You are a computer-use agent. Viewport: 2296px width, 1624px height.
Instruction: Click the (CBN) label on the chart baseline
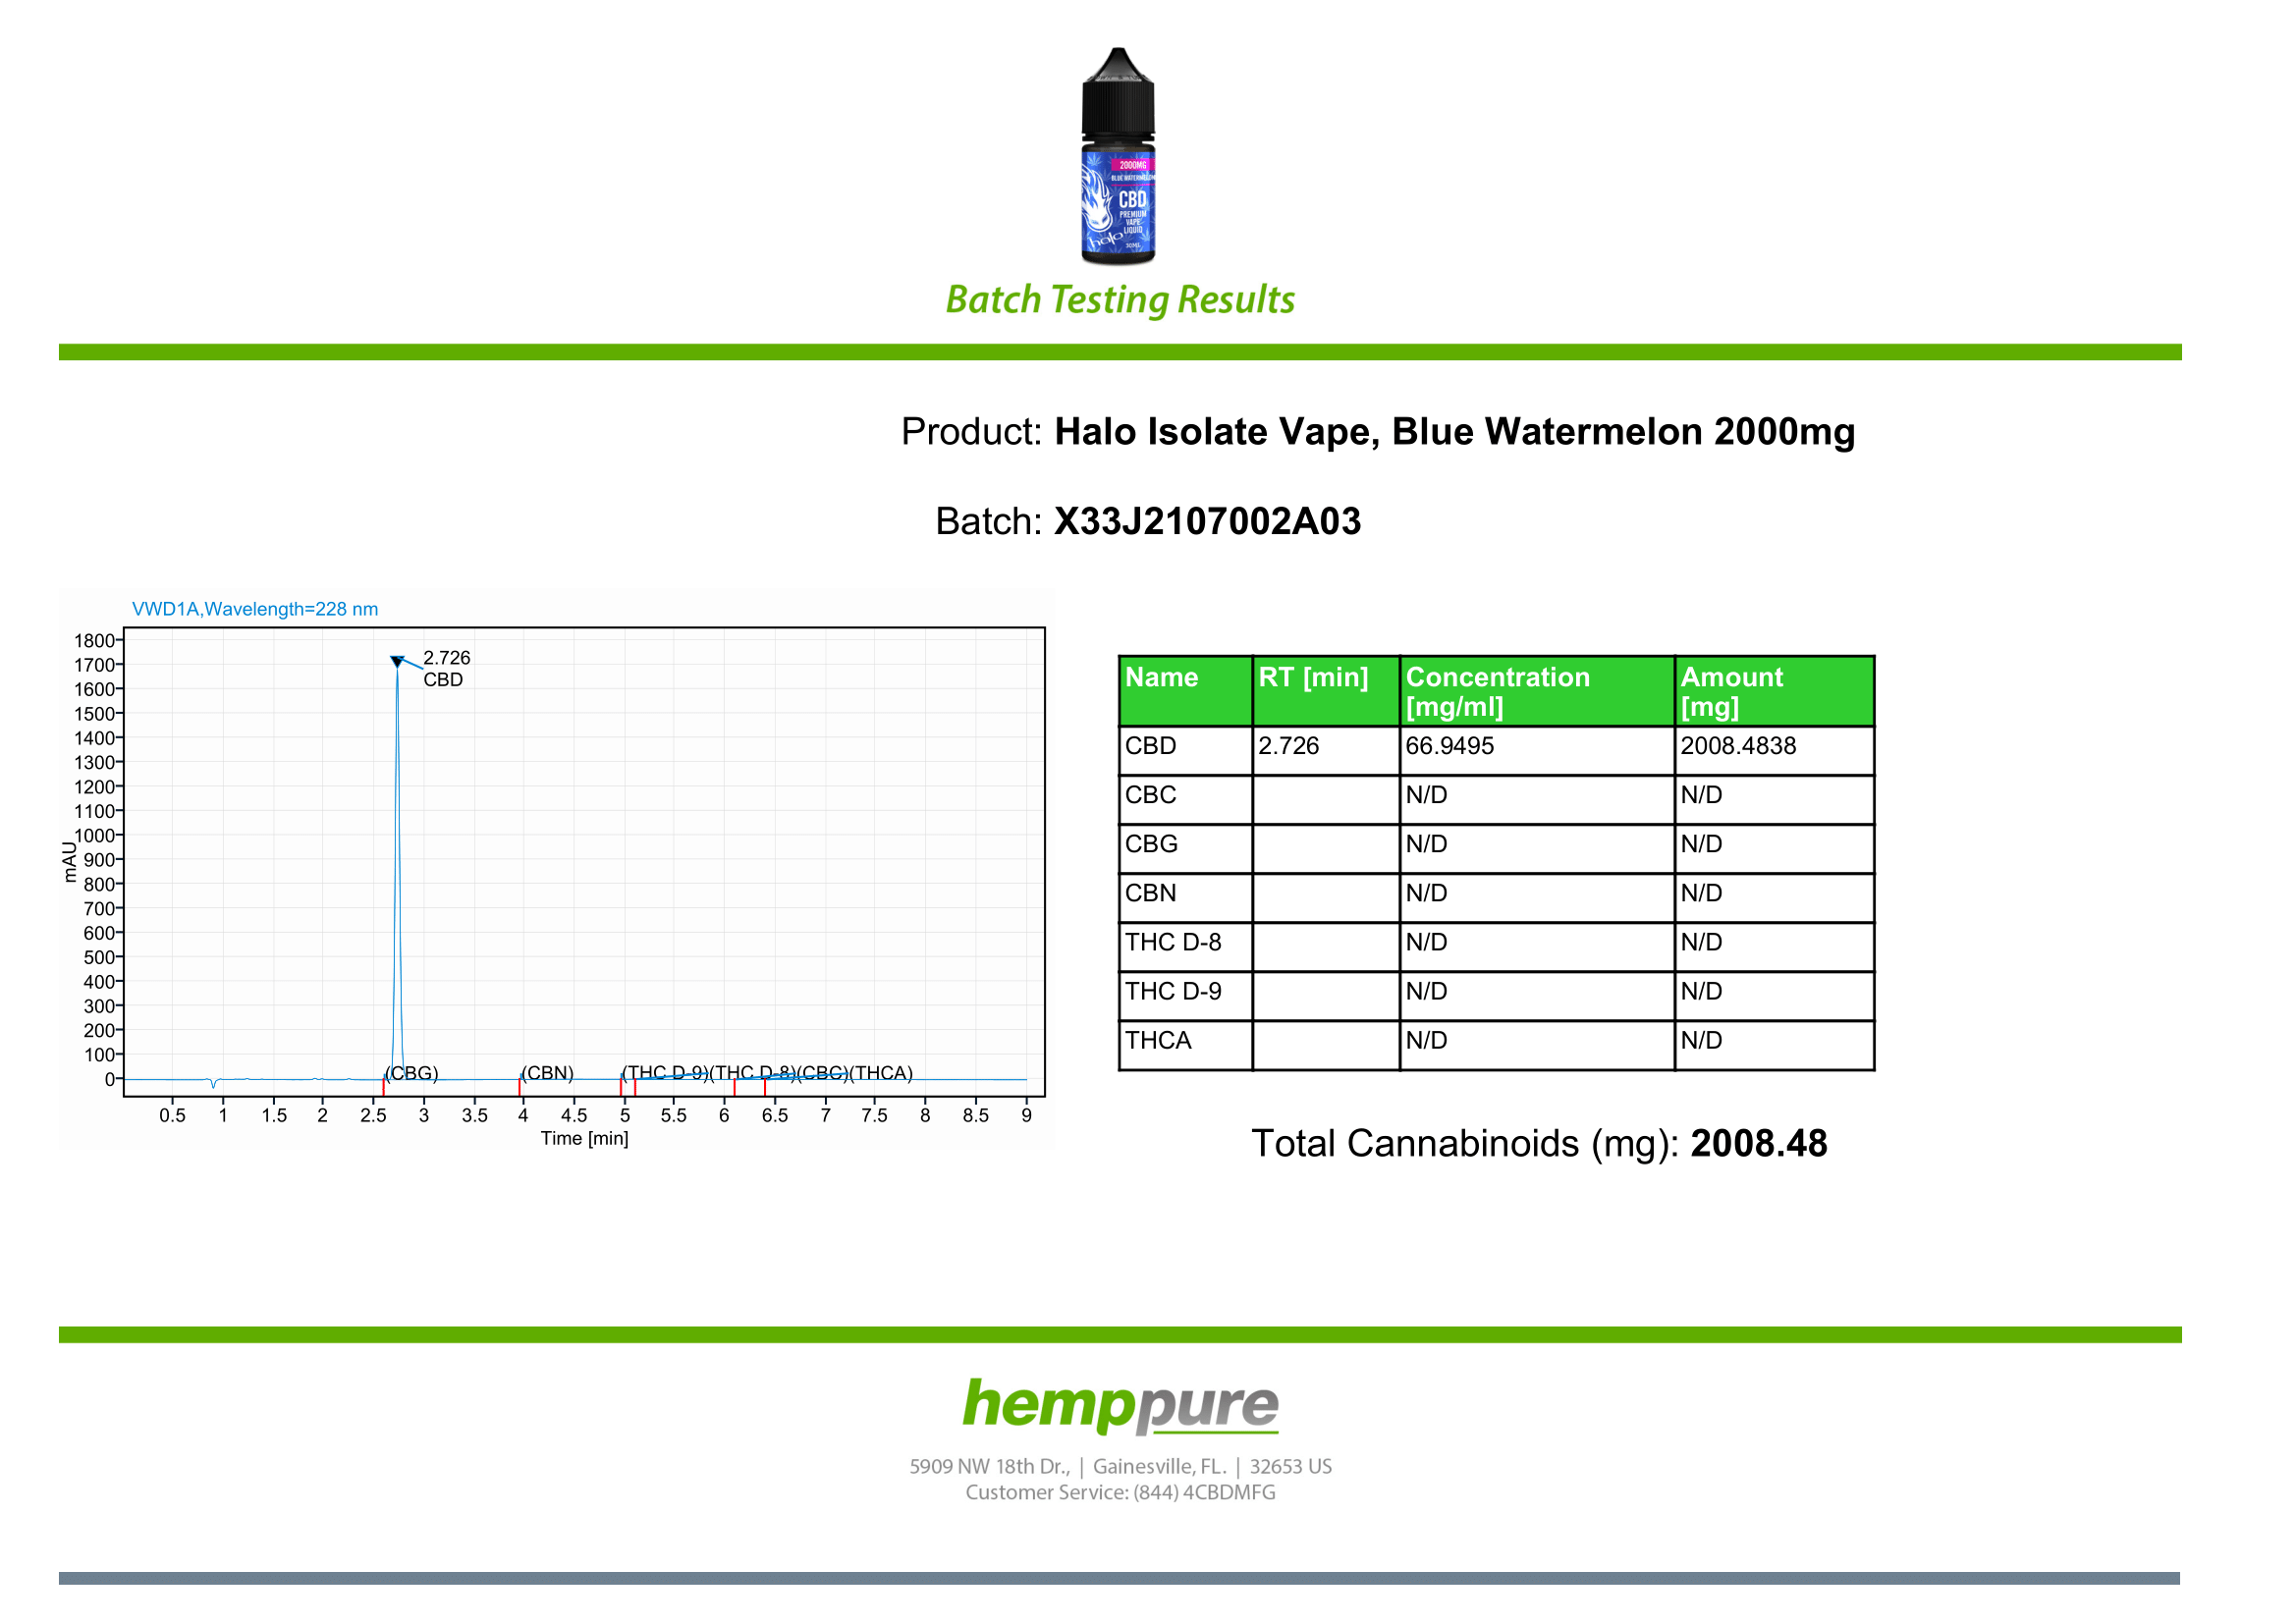point(547,1073)
